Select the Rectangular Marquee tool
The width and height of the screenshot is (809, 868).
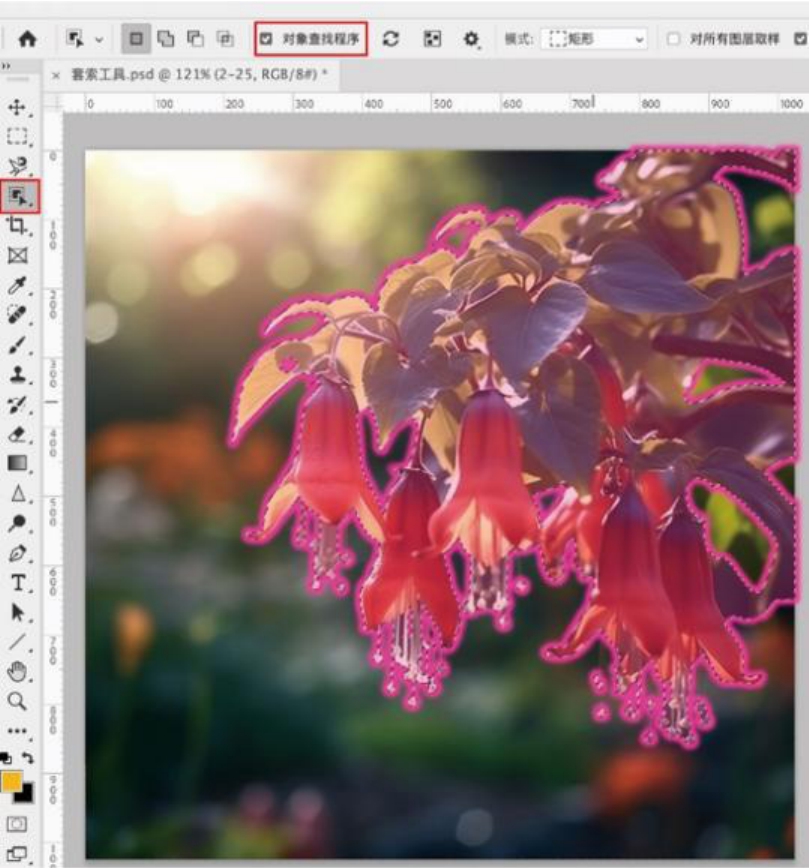(17, 136)
